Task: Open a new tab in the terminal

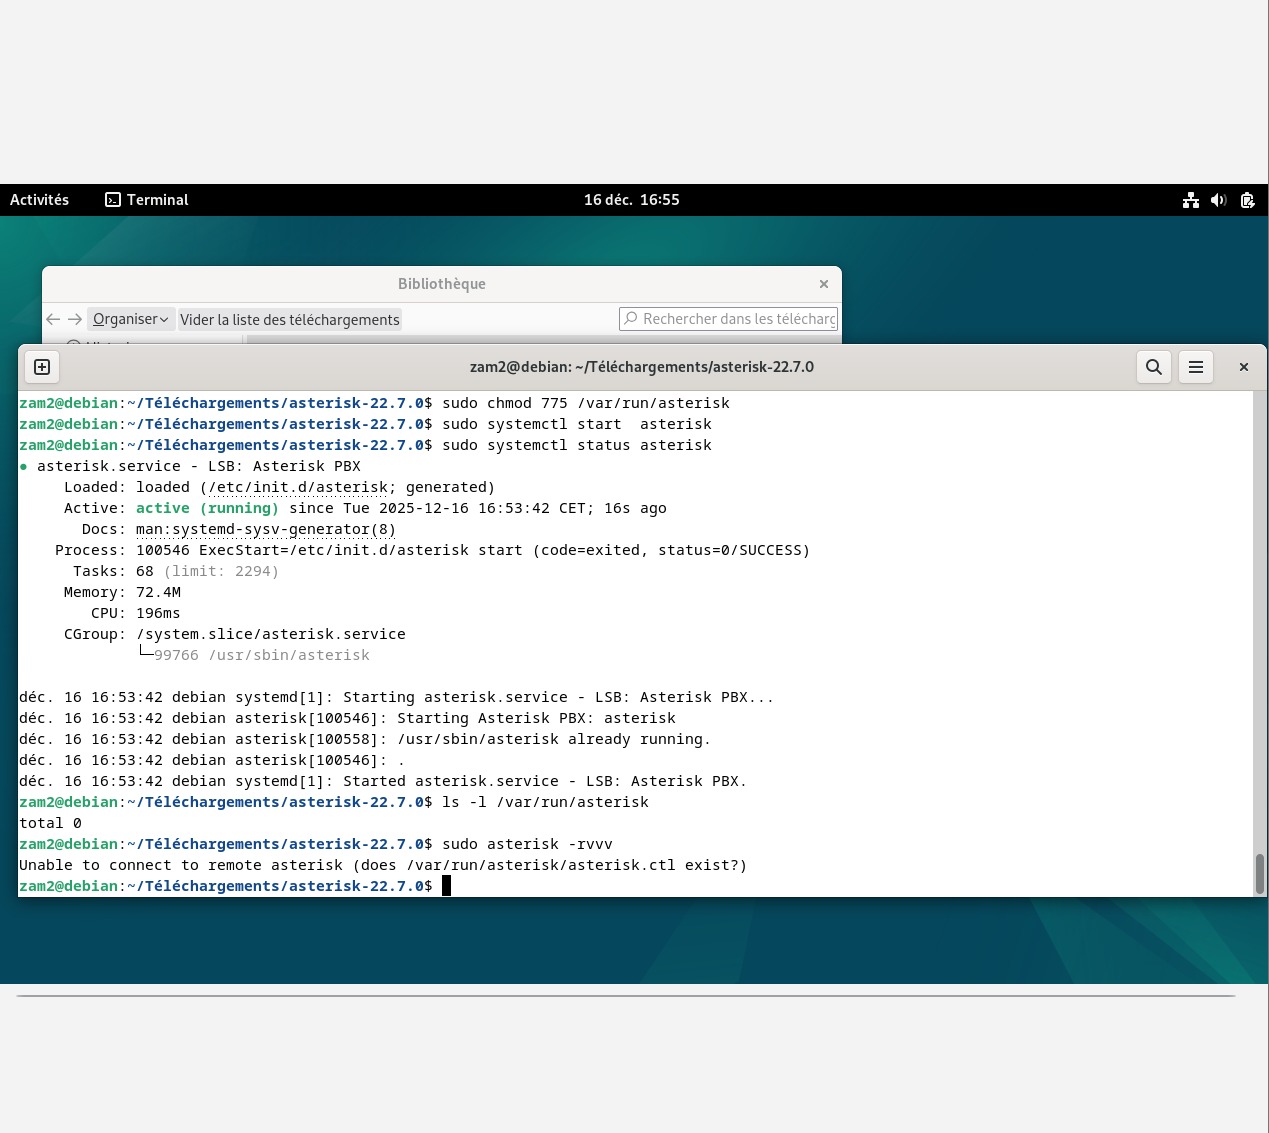Action: coord(42,367)
